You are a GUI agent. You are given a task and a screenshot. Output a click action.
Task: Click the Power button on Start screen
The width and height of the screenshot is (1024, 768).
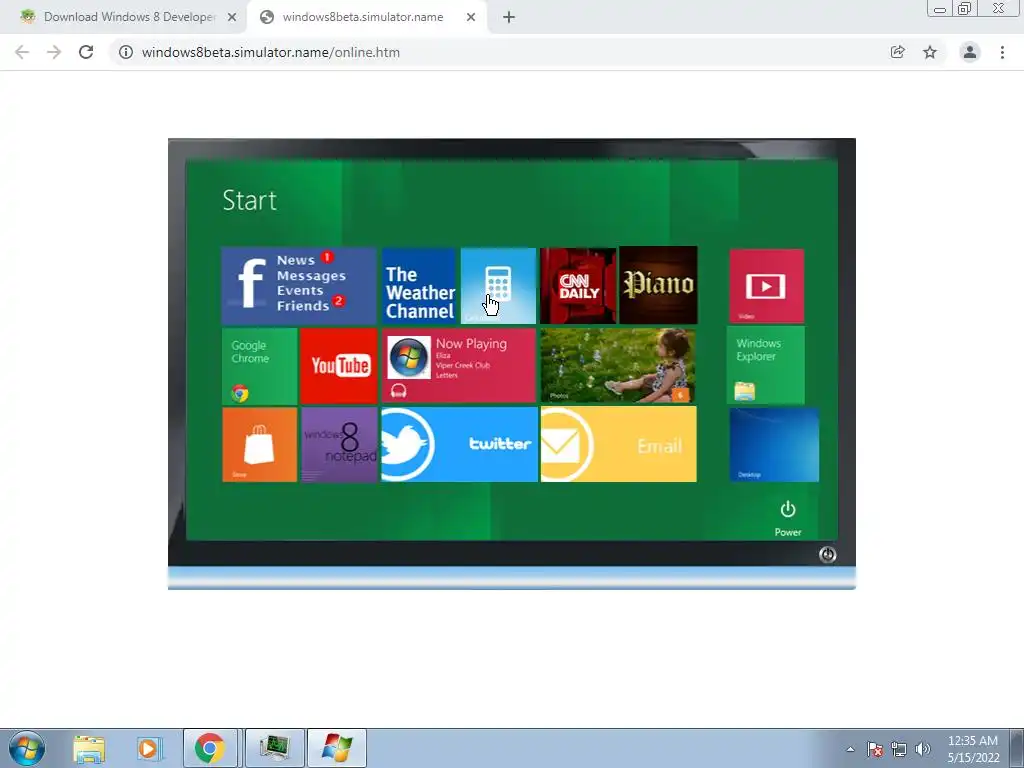pyautogui.click(x=788, y=519)
